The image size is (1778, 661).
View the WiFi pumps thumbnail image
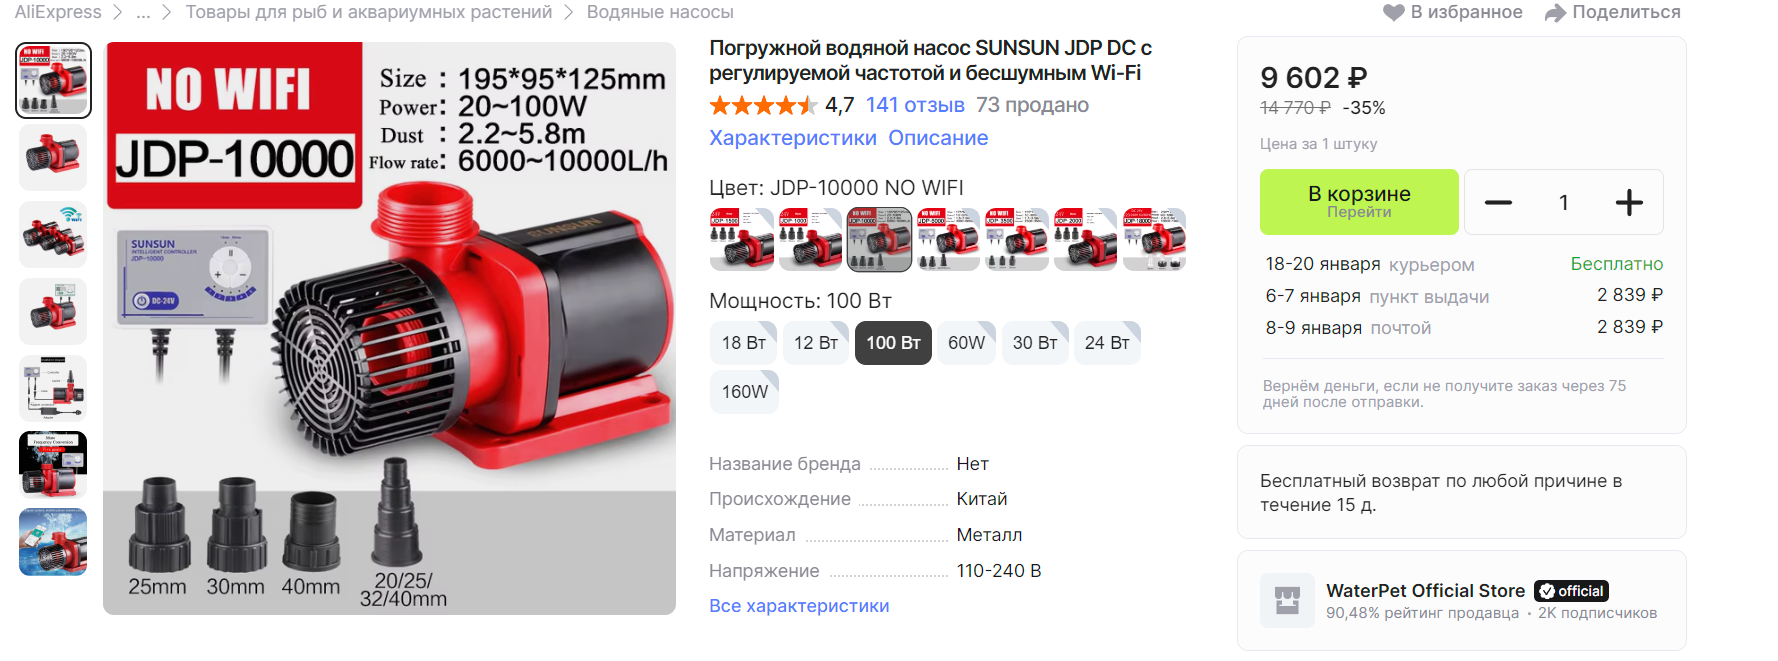click(53, 235)
